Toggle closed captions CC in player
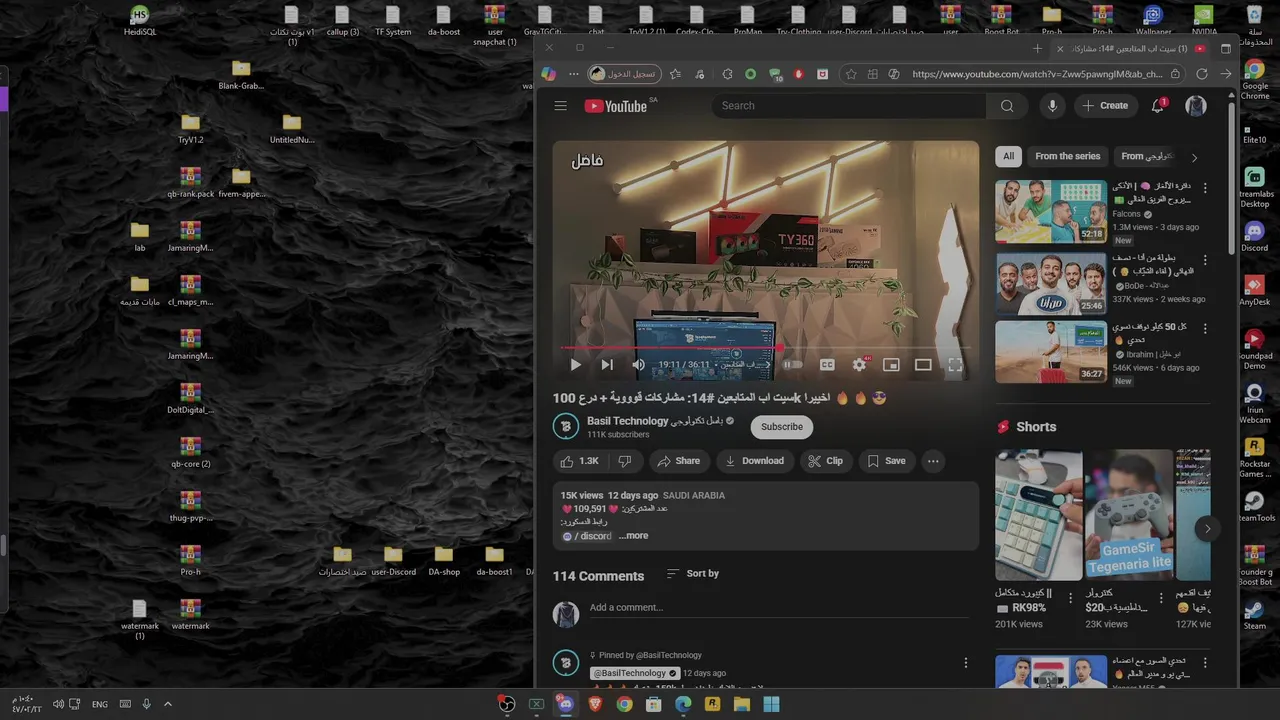This screenshot has height=720, width=1280. (827, 365)
